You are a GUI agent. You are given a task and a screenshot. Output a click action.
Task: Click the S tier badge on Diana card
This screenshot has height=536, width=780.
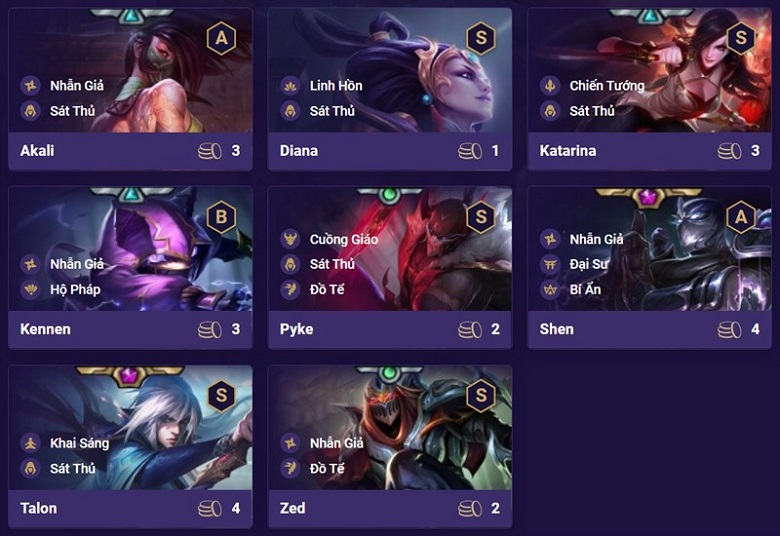pyautogui.click(x=481, y=38)
